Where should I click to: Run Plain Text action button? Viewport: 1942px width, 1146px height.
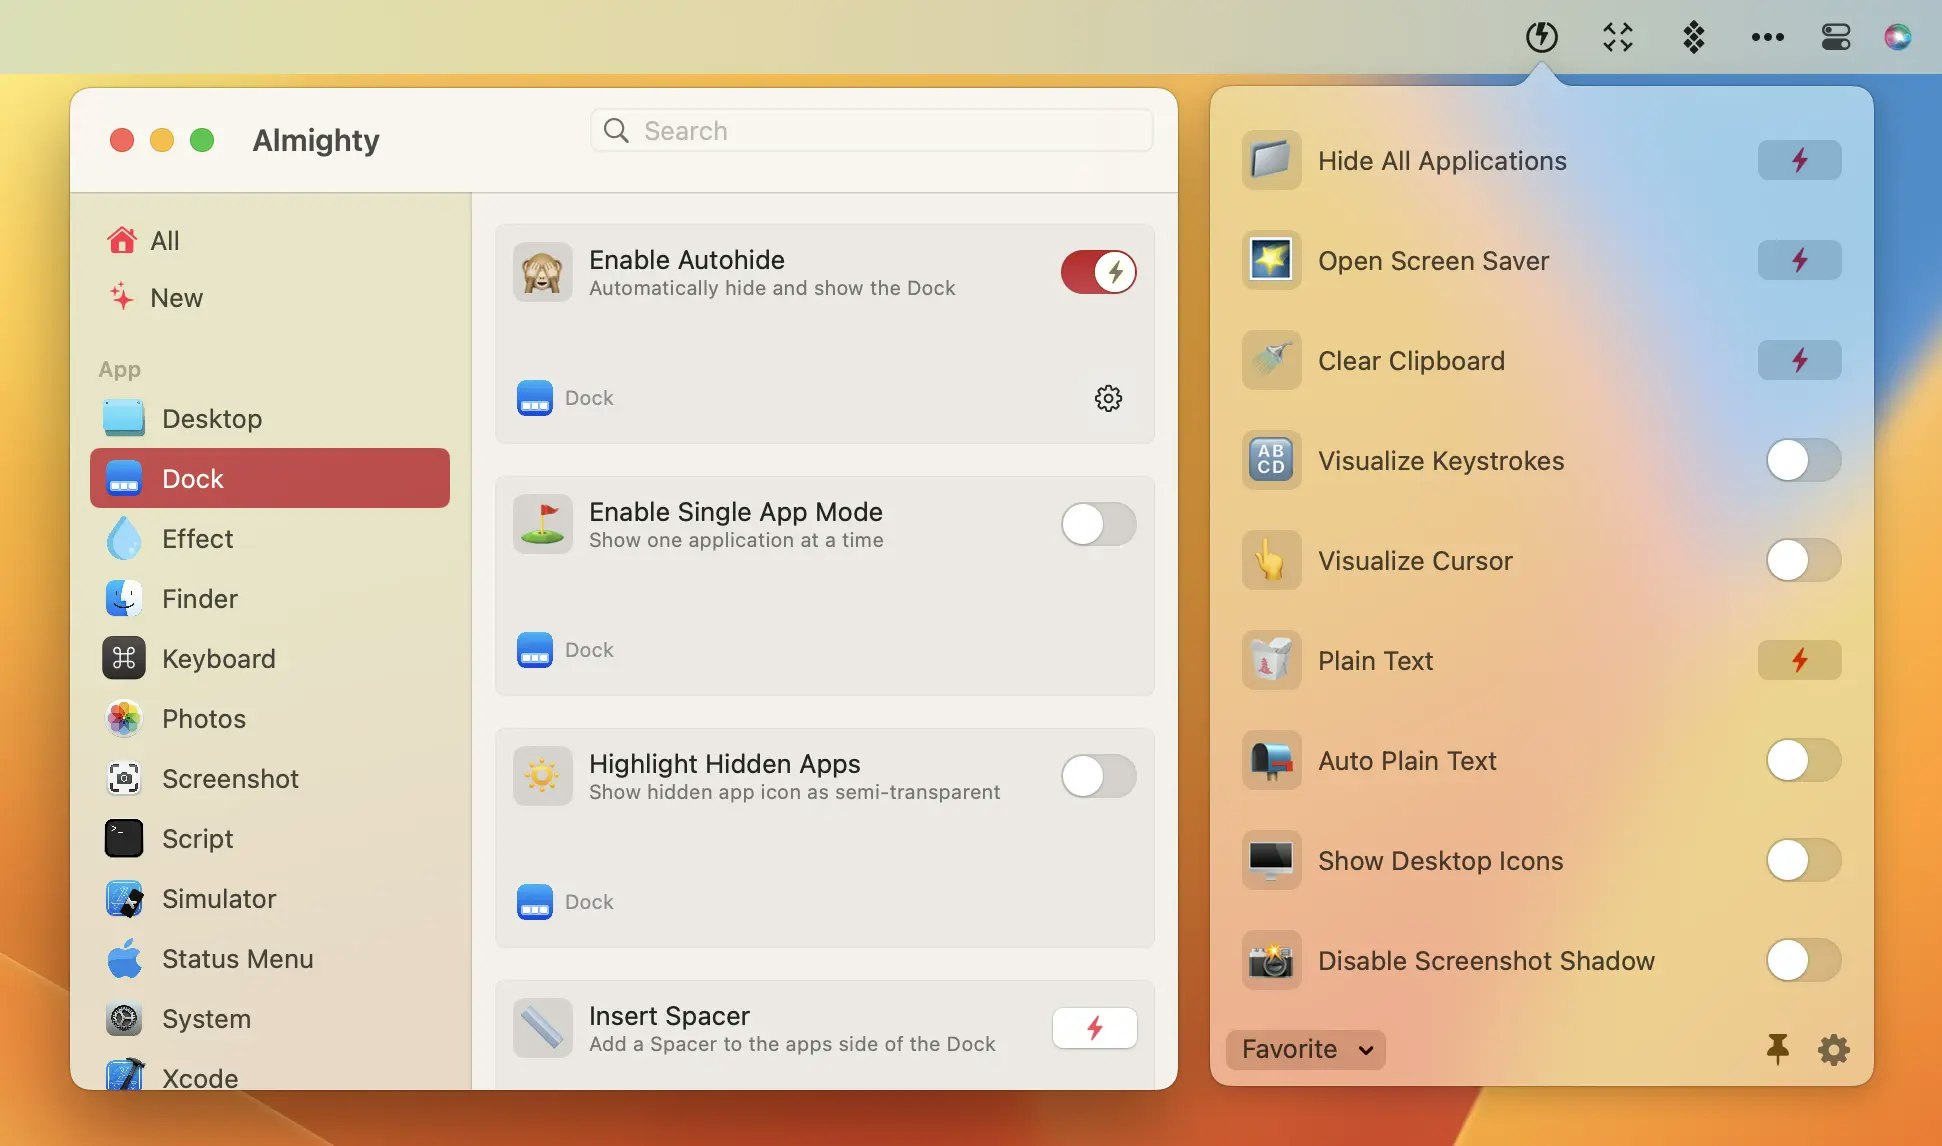point(1799,660)
